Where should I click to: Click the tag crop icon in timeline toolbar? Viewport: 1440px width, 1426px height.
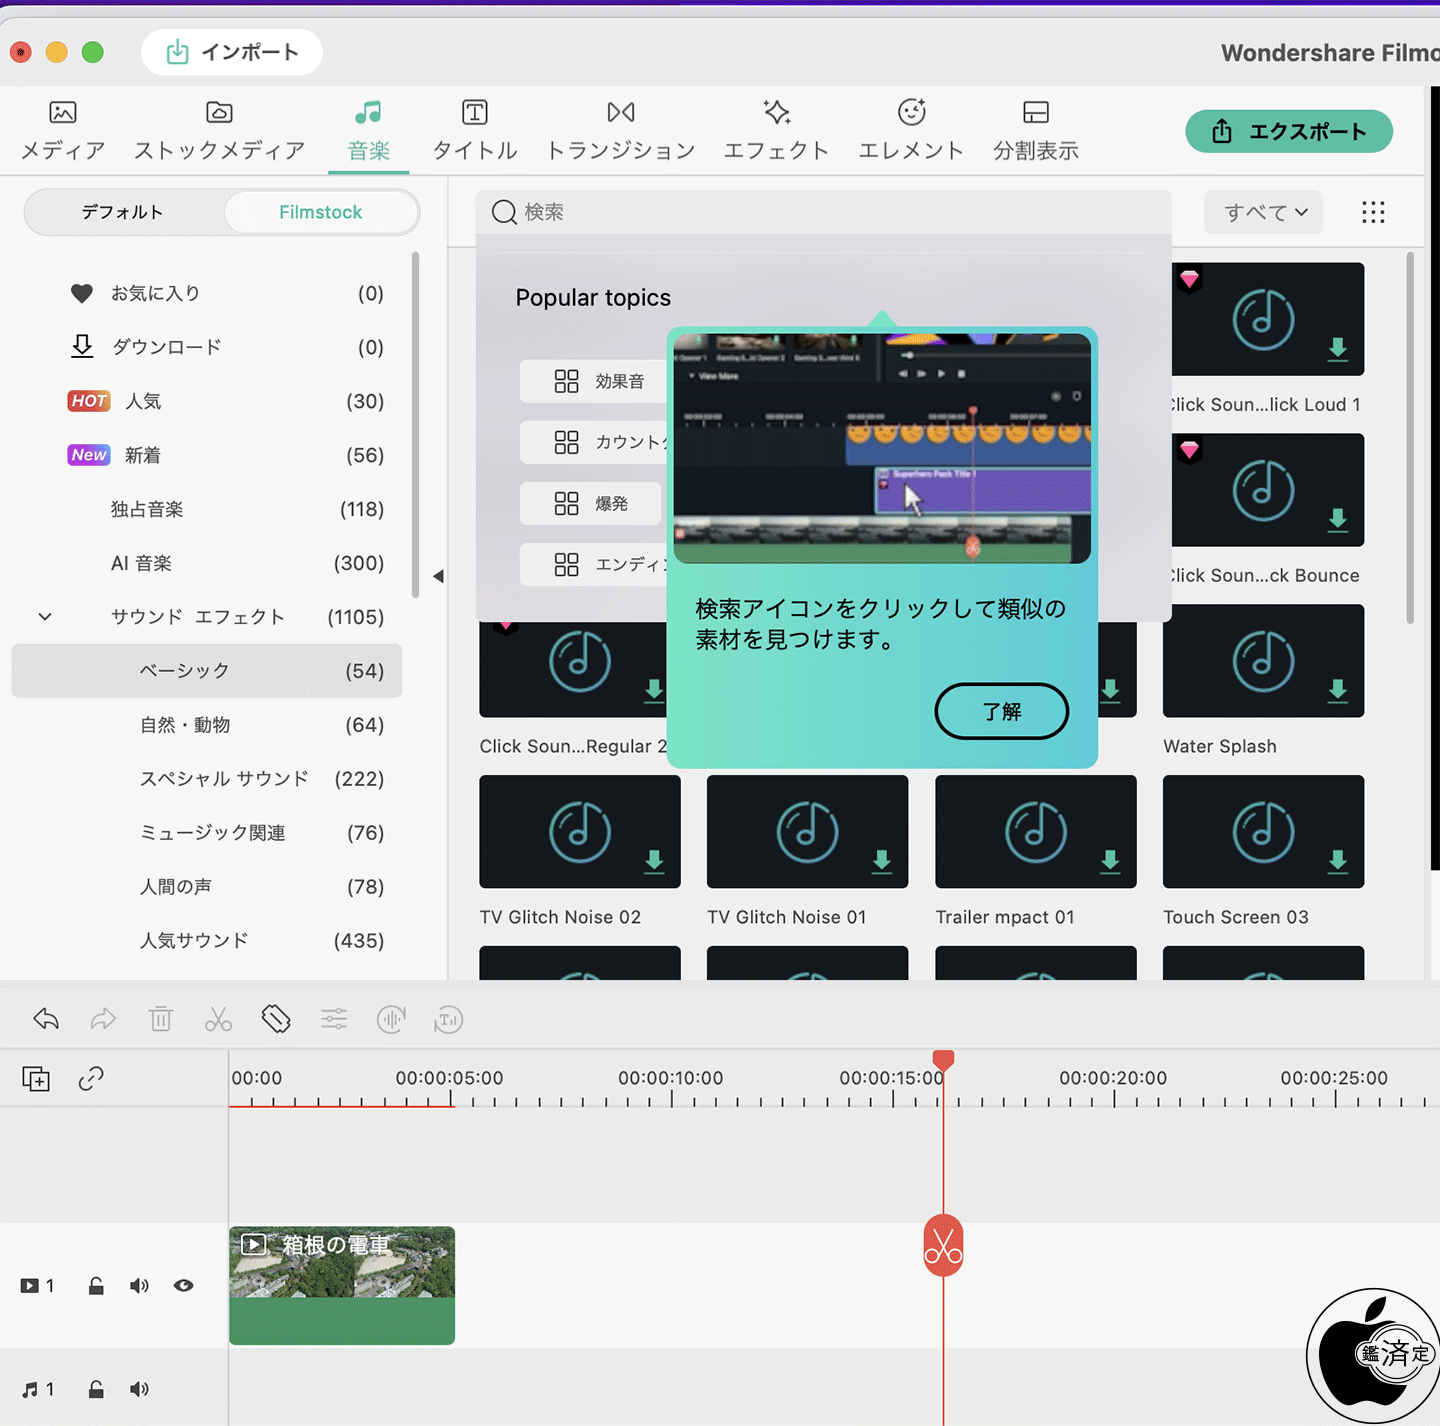coord(276,1019)
